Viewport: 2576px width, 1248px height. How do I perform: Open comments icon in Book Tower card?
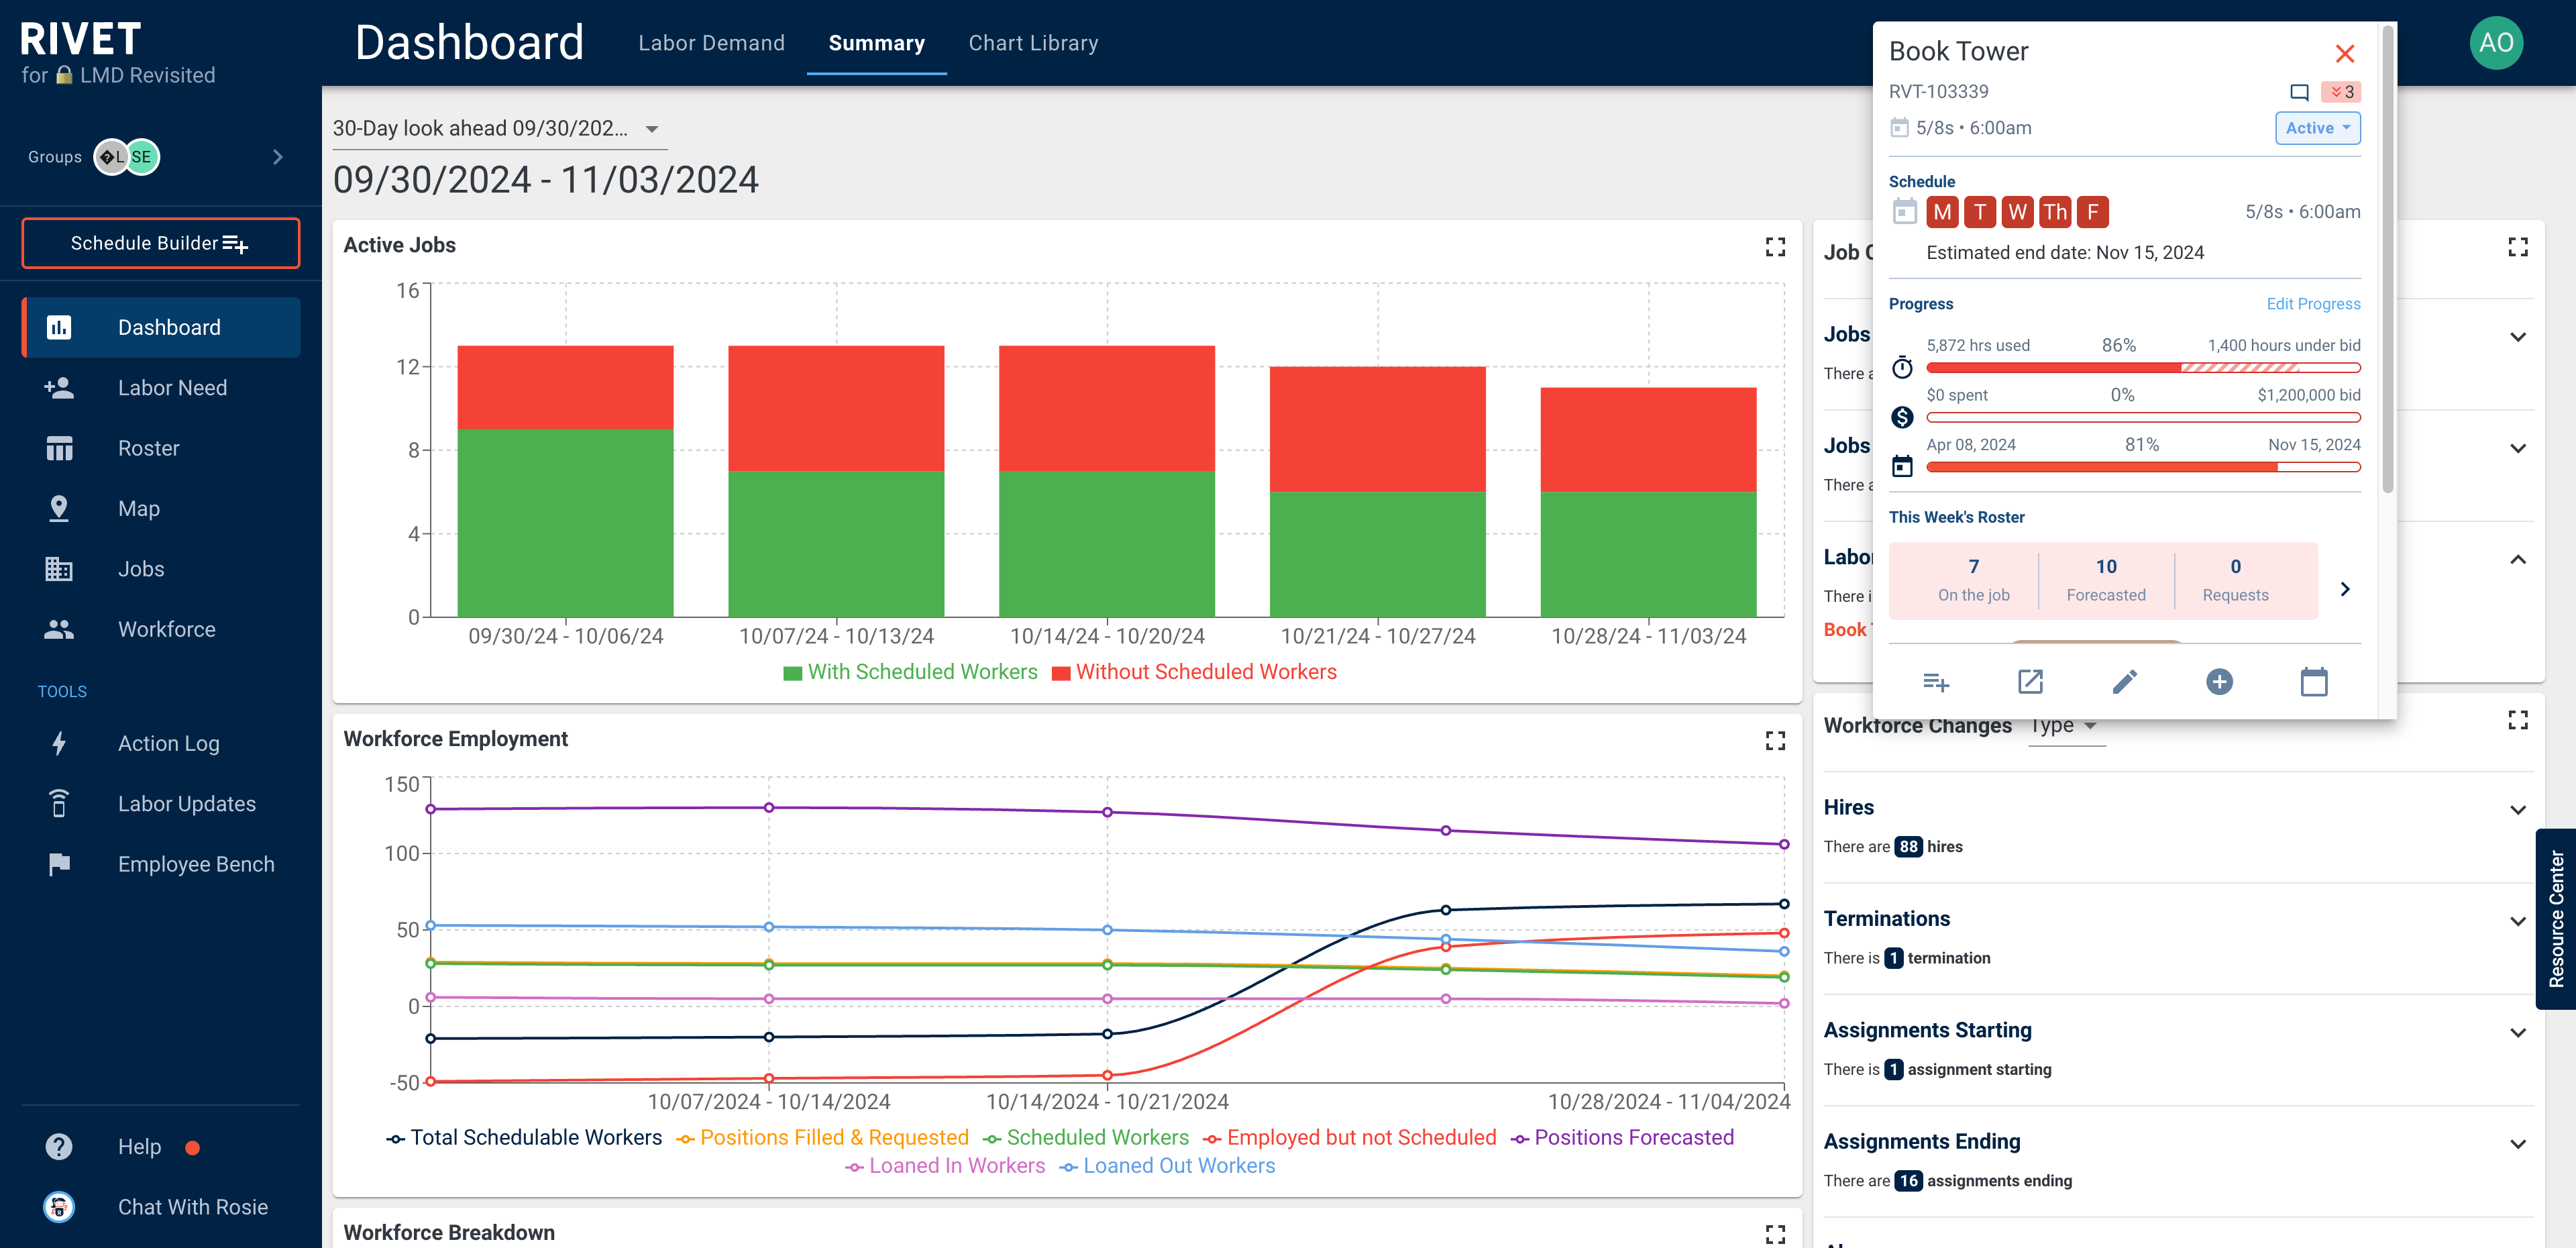point(2299,92)
